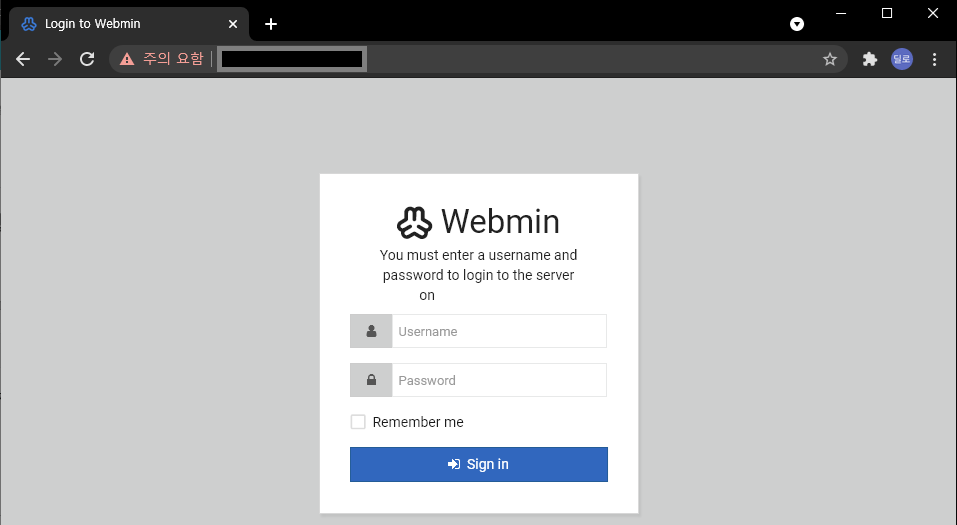The height and width of the screenshot is (525, 957).
Task: Click the user icon beside Username
Action: tap(371, 331)
